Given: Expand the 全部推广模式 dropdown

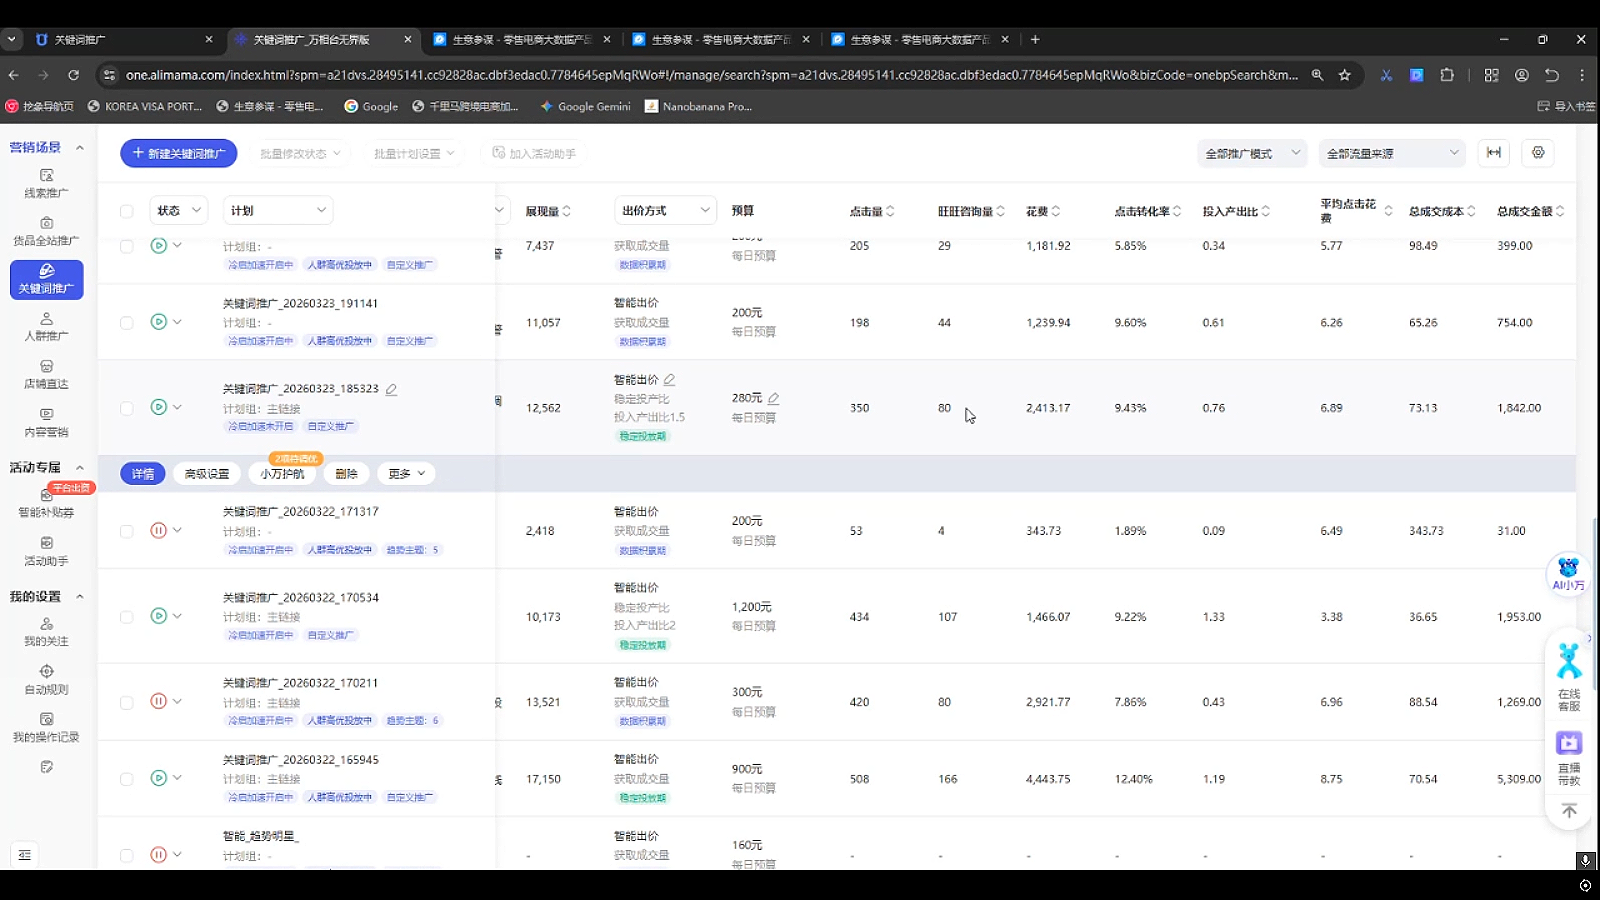Looking at the screenshot, I should [1252, 153].
